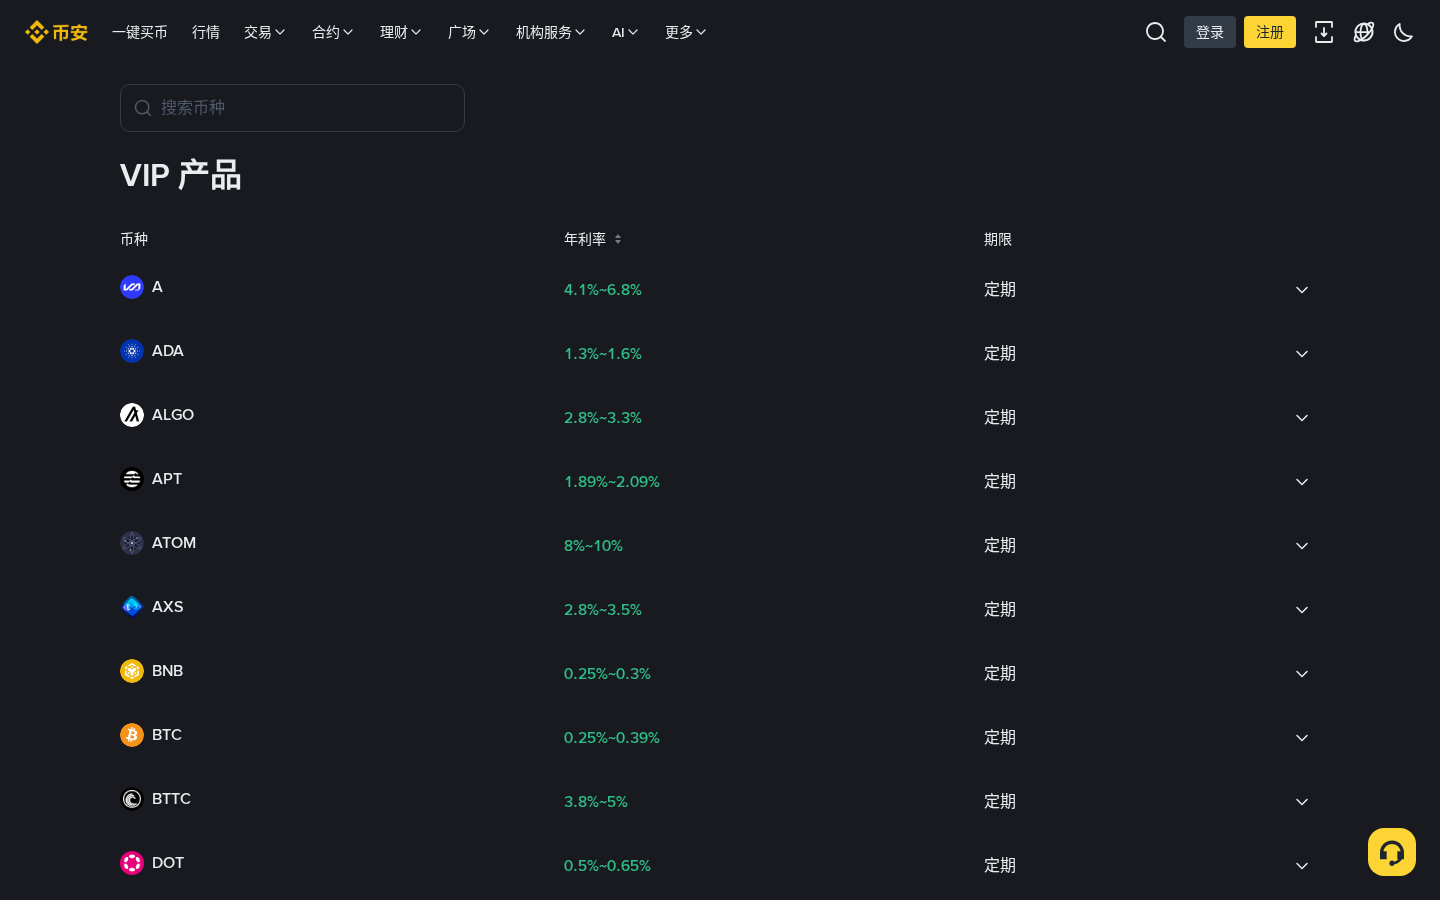1440x900 pixels.
Task: Click the ADA coin icon
Action: pyautogui.click(x=132, y=351)
